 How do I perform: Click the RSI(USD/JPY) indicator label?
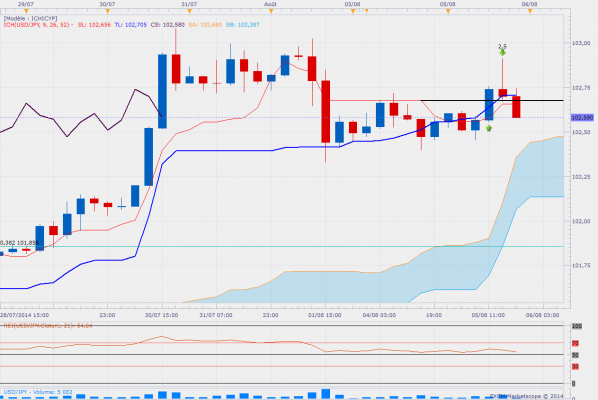tap(48, 326)
